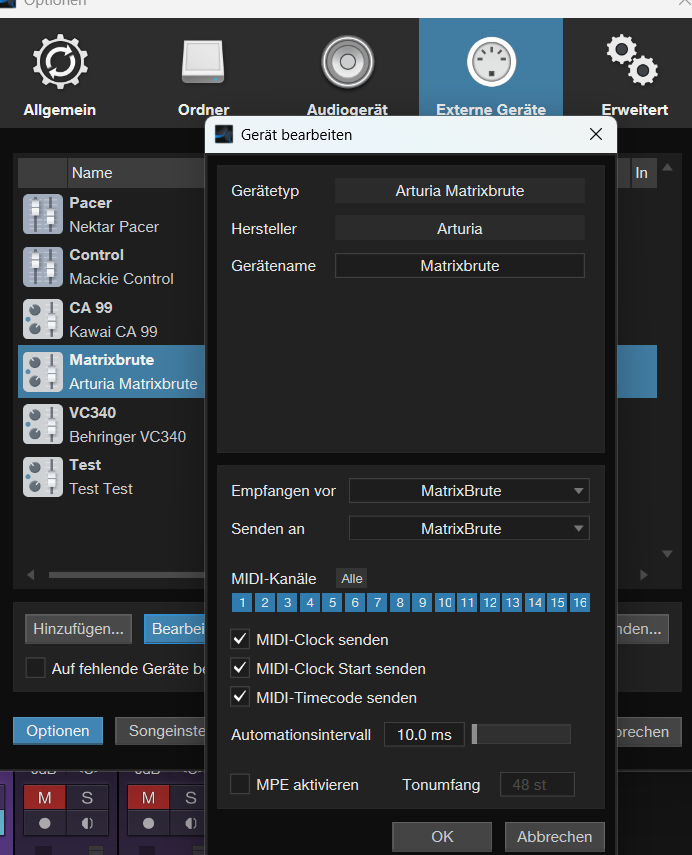The height and width of the screenshot is (855, 692).
Task: Toggle MIDI-Clock Start senden checkbox
Action: point(240,668)
